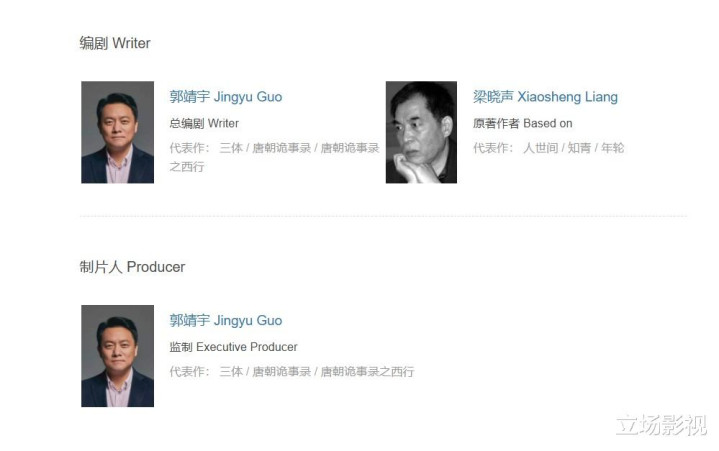719x451 pixels.
Task: Open Jingyu Guo's name link under Producer section
Action: click(x=226, y=320)
